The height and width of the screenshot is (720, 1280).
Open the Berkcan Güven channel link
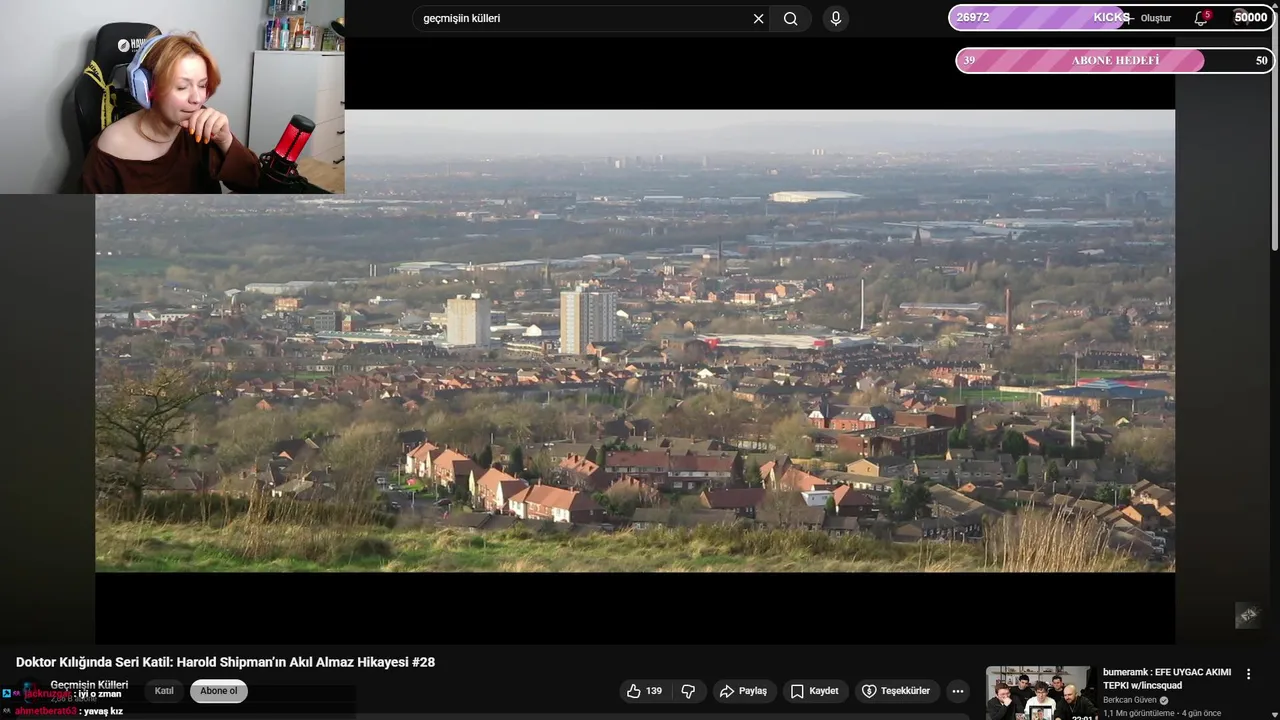pyautogui.click(x=1130, y=700)
